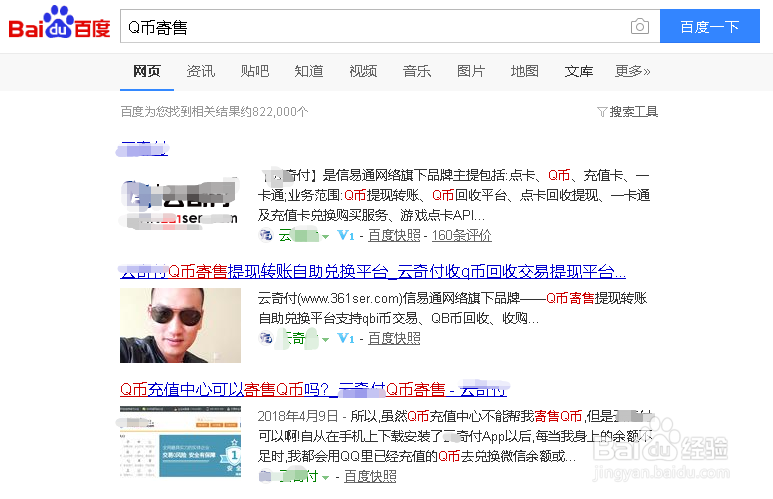Switch to the 资讯 tab
The width and height of the screenshot is (773, 499).
(x=201, y=71)
